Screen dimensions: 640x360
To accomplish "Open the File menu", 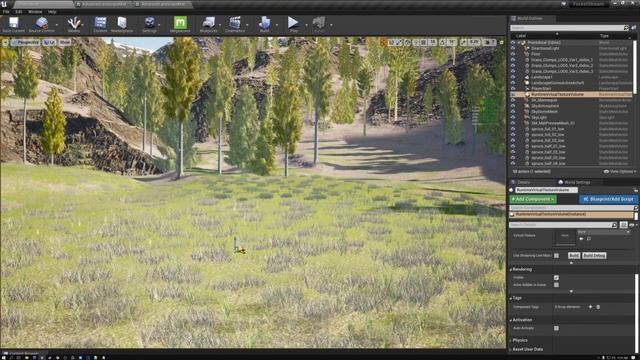I will tap(6, 12).
